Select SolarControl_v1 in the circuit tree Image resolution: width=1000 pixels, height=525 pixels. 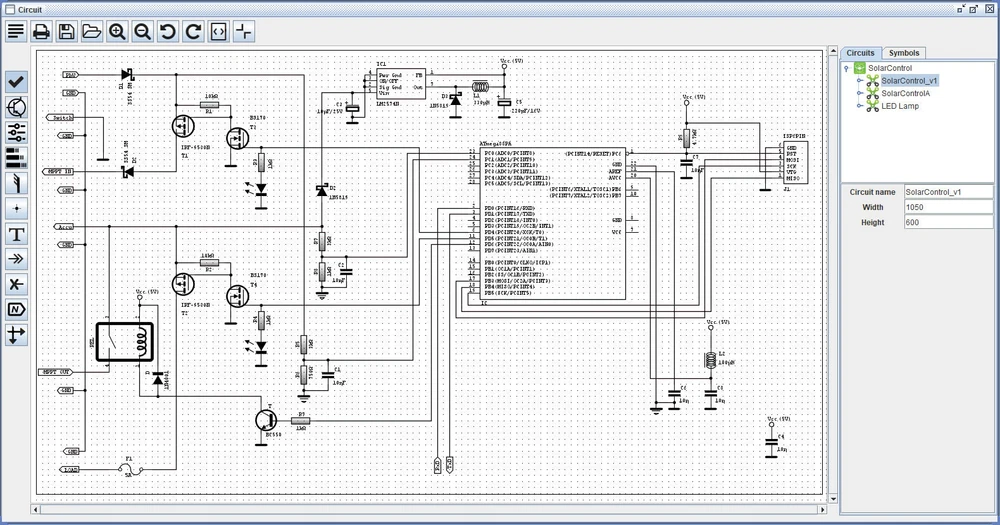[909, 80]
